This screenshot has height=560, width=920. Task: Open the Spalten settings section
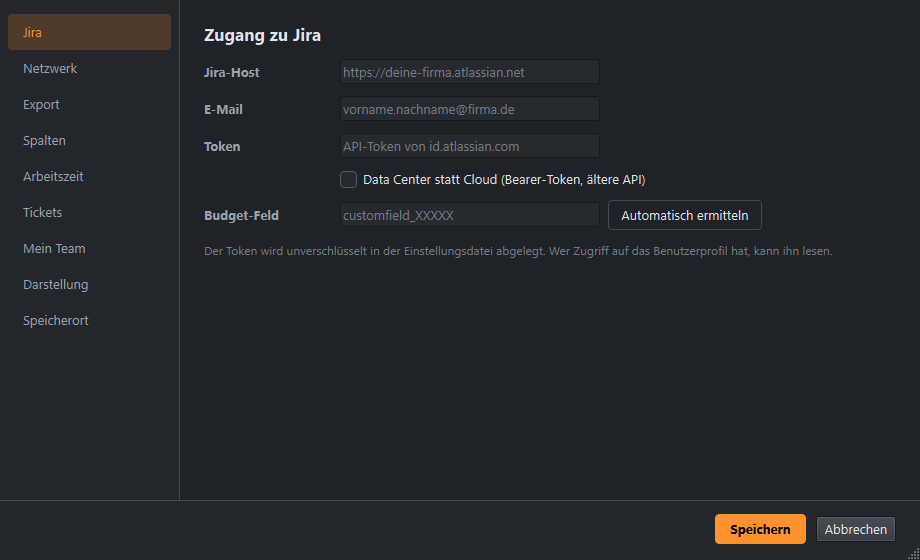click(x=89, y=140)
